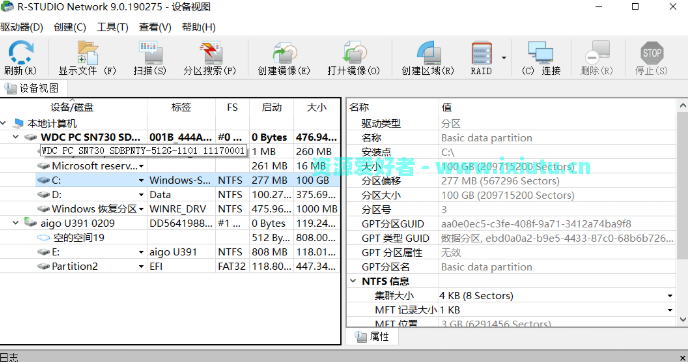This screenshot has height=362, width=688.
Task: Close the 日志 log panel
Action: 682,358
